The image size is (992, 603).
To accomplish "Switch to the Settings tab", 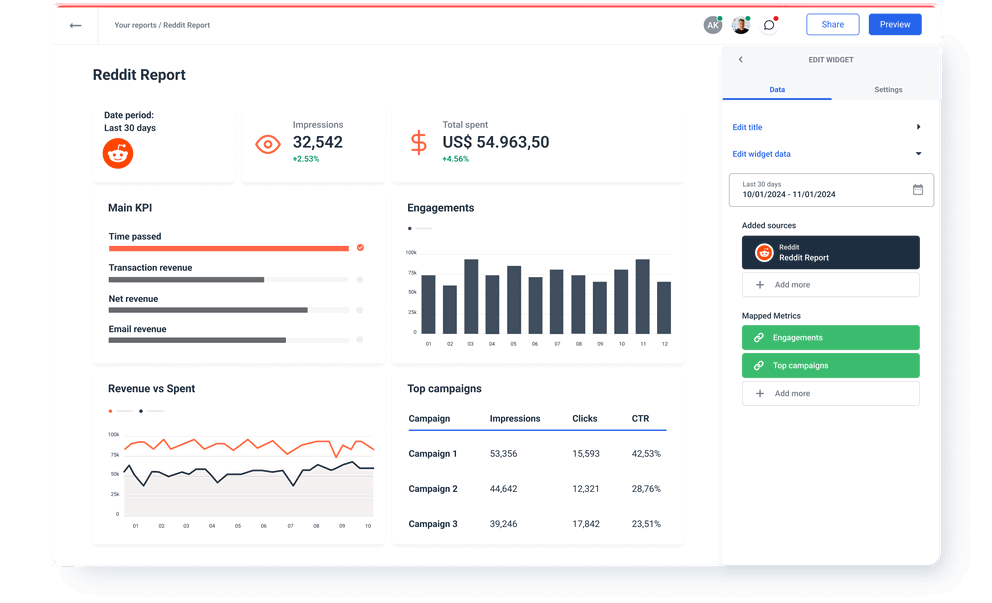I will [x=888, y=90].
